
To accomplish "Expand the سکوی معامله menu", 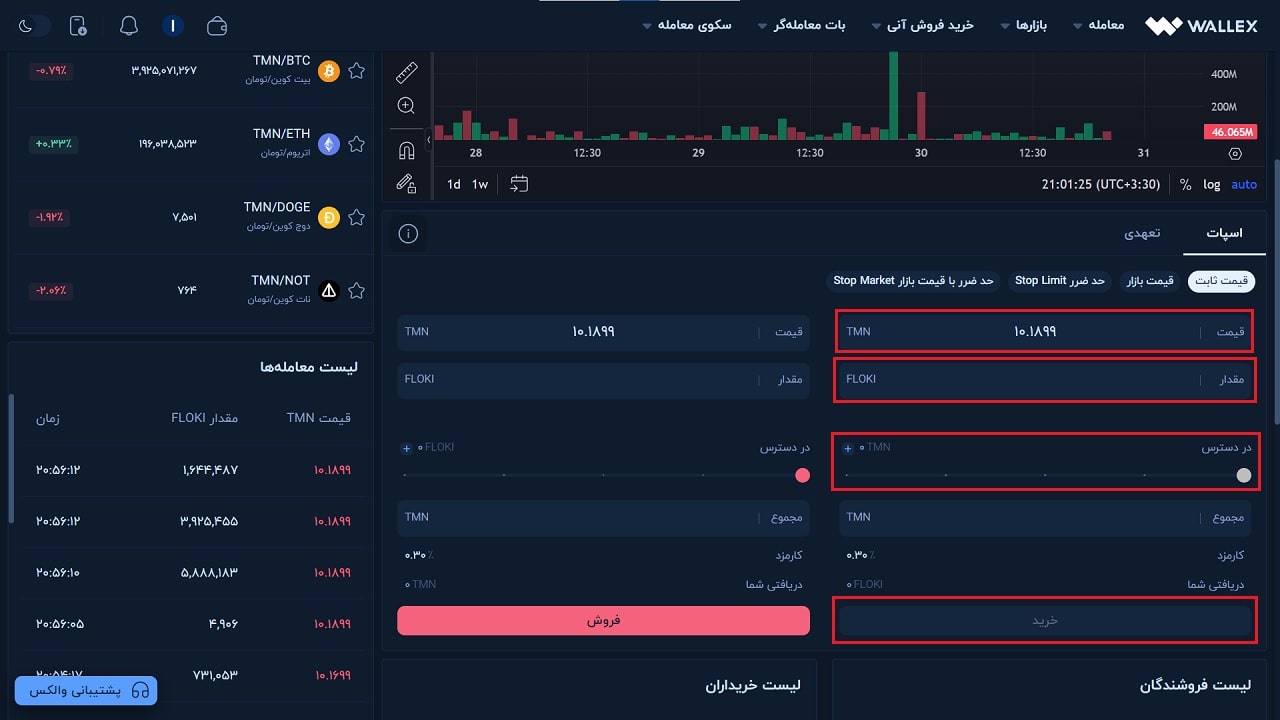I will (x=687, y=25).
